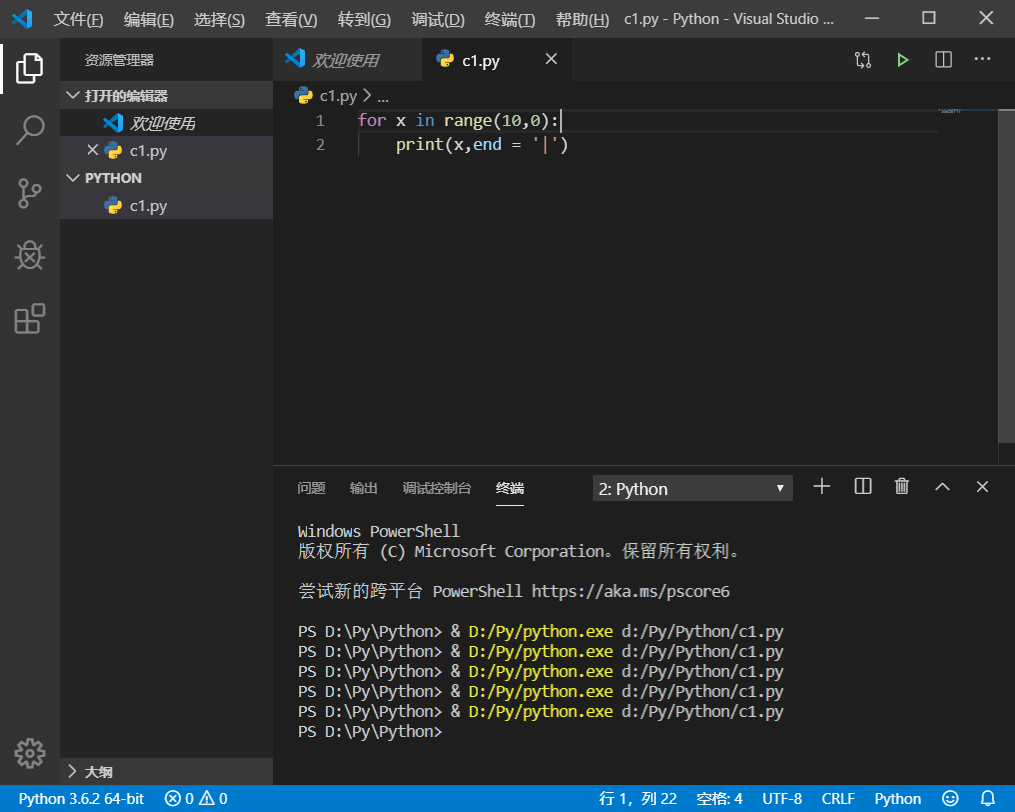This screenshot has width=1015, height=812.
Task: Open the Debug view in activity bar
Action: [30, 256]
